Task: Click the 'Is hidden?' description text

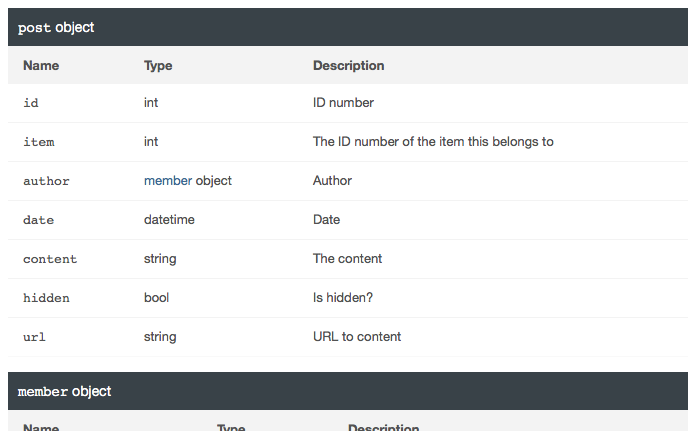Action: tap(343, 297)
